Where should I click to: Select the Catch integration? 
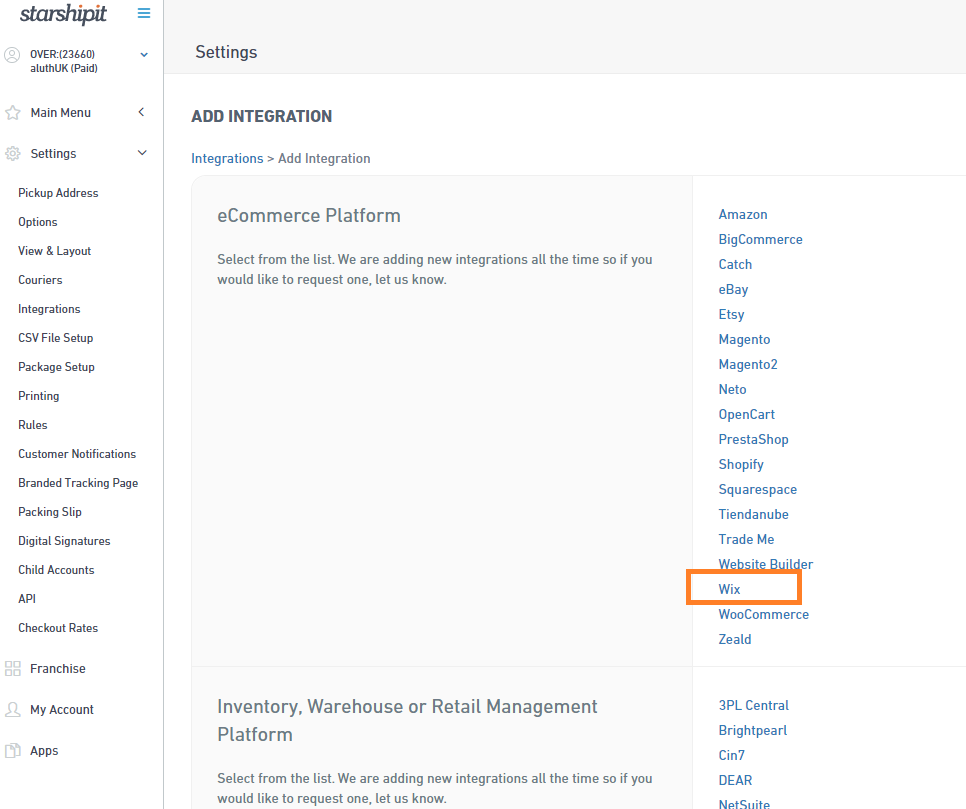(735, 264)
